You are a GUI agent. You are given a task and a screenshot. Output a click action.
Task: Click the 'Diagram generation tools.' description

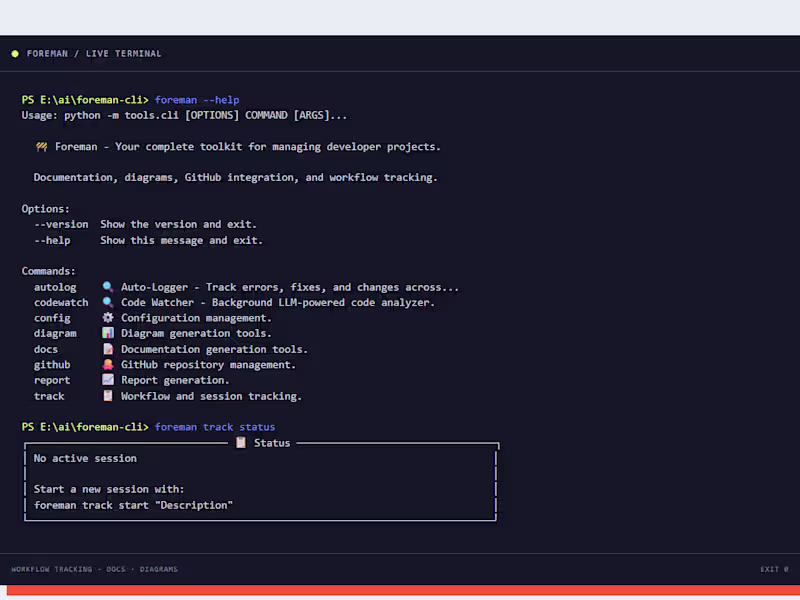coord(196,333)
